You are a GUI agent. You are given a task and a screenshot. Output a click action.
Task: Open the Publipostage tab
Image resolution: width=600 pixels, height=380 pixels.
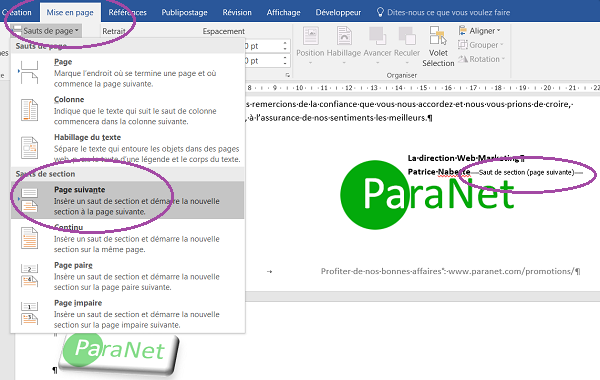point(184,12)
